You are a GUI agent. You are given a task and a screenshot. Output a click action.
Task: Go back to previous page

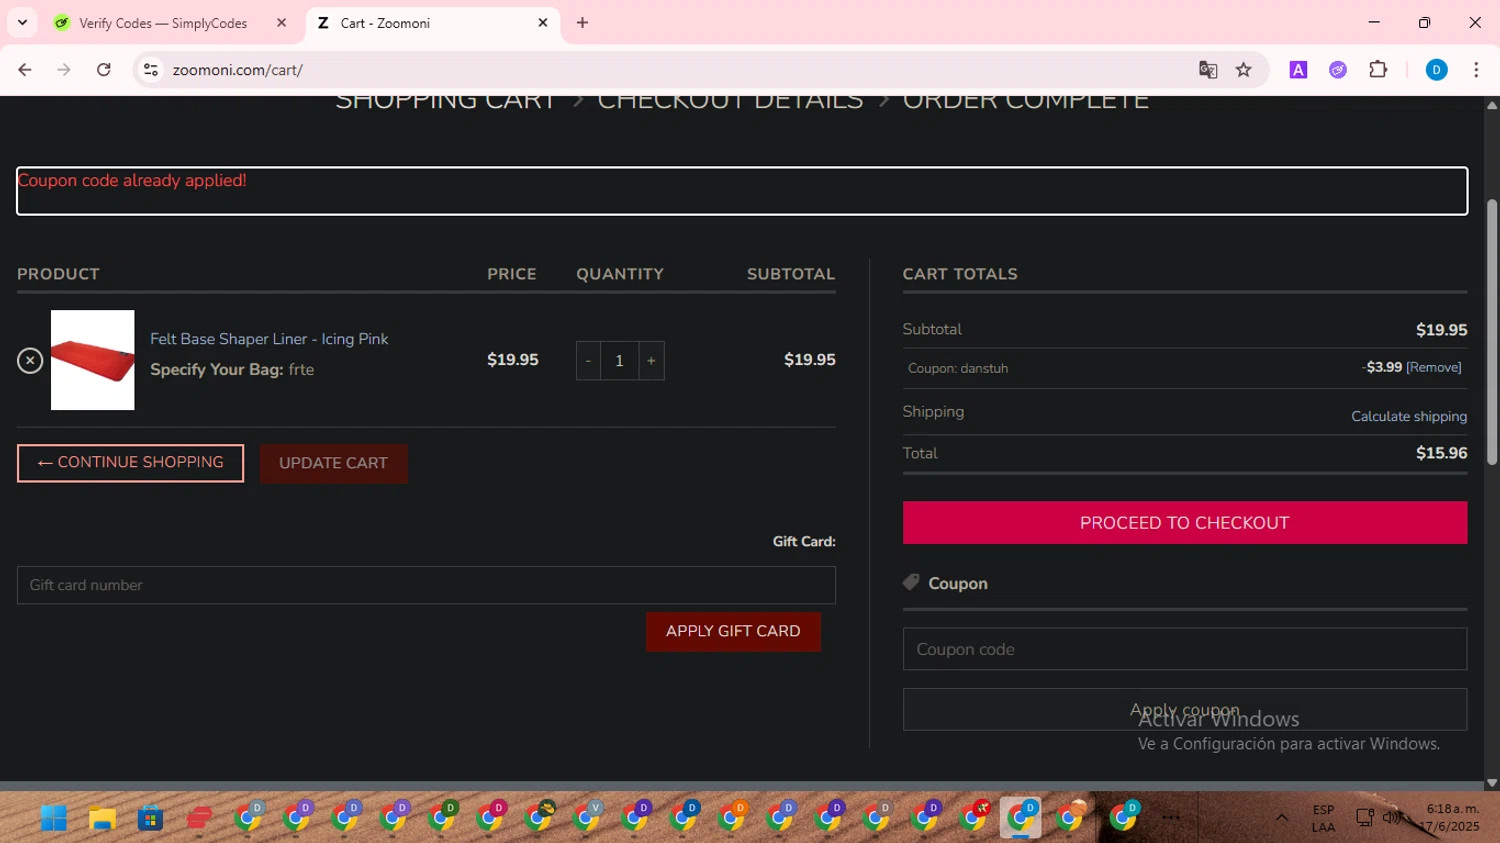25,70
